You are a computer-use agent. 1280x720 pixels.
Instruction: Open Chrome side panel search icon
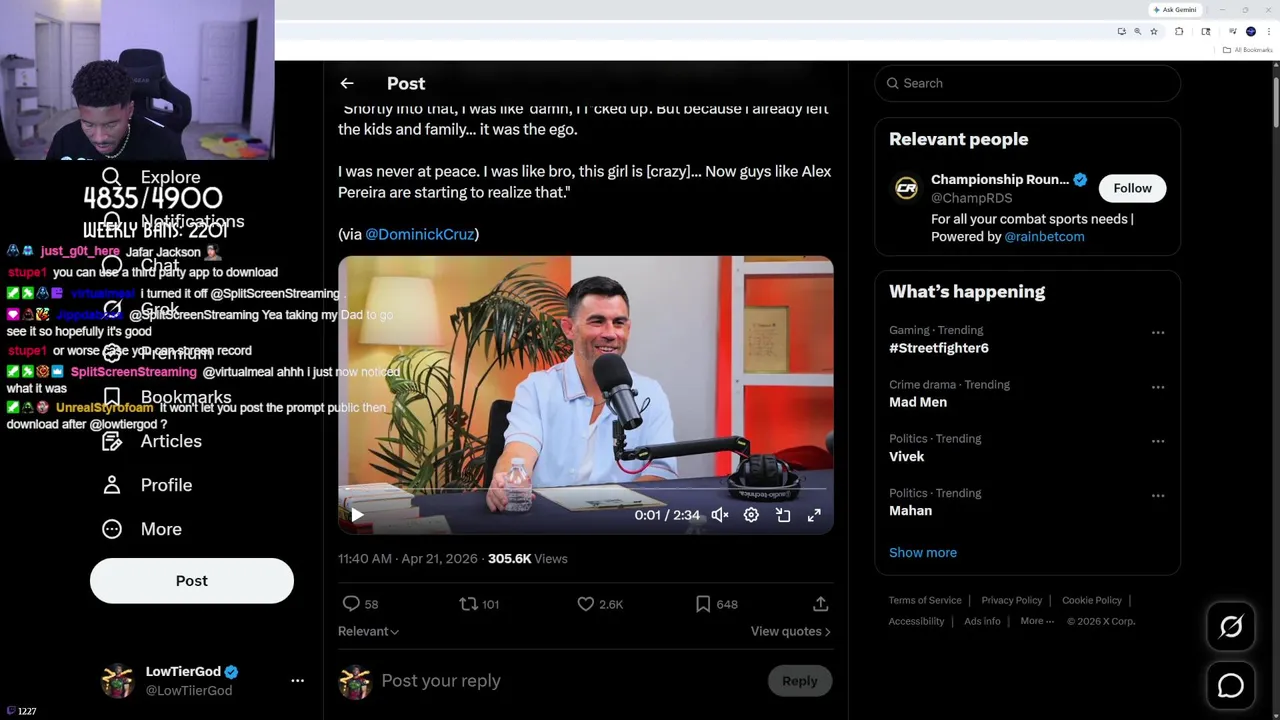coord(1206,32)
